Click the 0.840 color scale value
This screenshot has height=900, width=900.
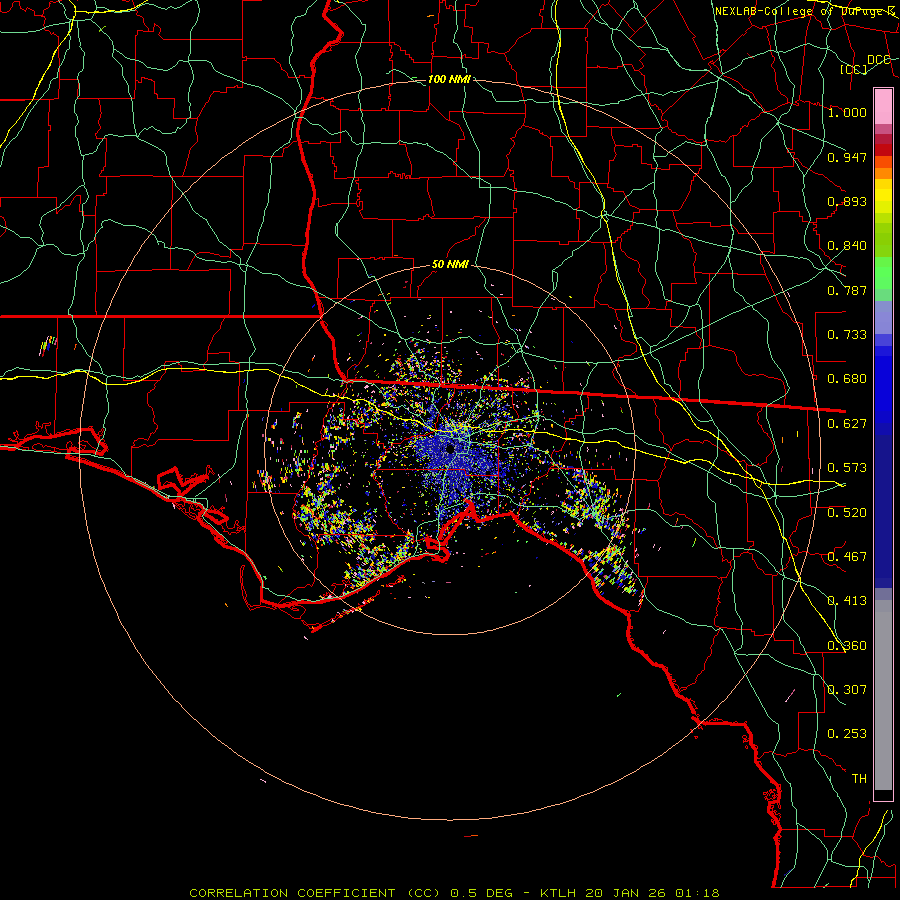[847, 246]
